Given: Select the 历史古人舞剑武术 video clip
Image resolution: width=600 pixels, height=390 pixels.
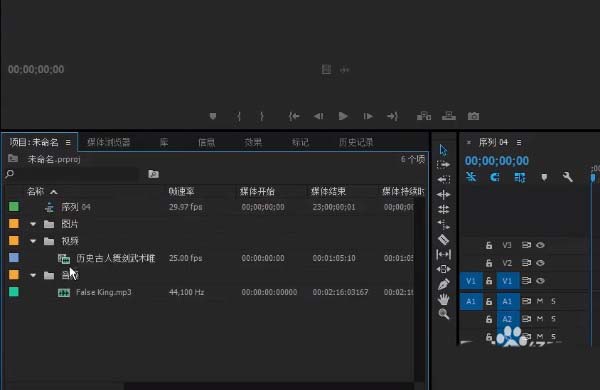Looking at the screenshot, I should [x=115, y=258].
